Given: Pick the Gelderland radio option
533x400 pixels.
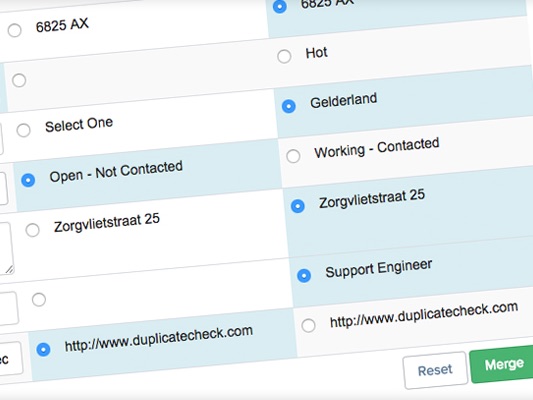Looking at the screenshot, I should click(289, 106).
